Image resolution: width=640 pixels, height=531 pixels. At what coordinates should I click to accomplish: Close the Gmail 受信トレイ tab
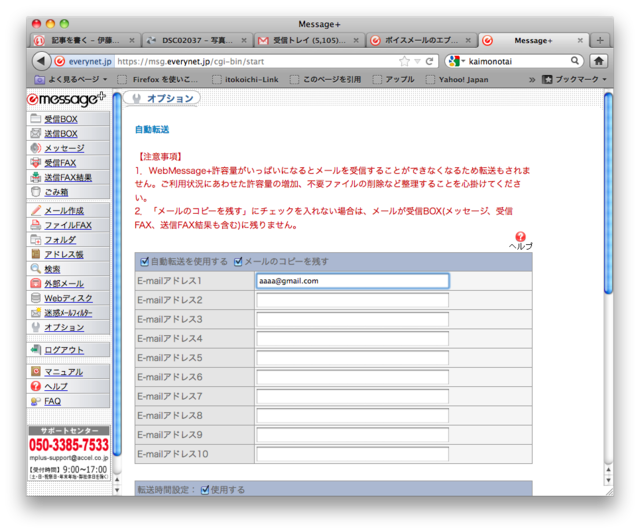(x=356, y=40)
